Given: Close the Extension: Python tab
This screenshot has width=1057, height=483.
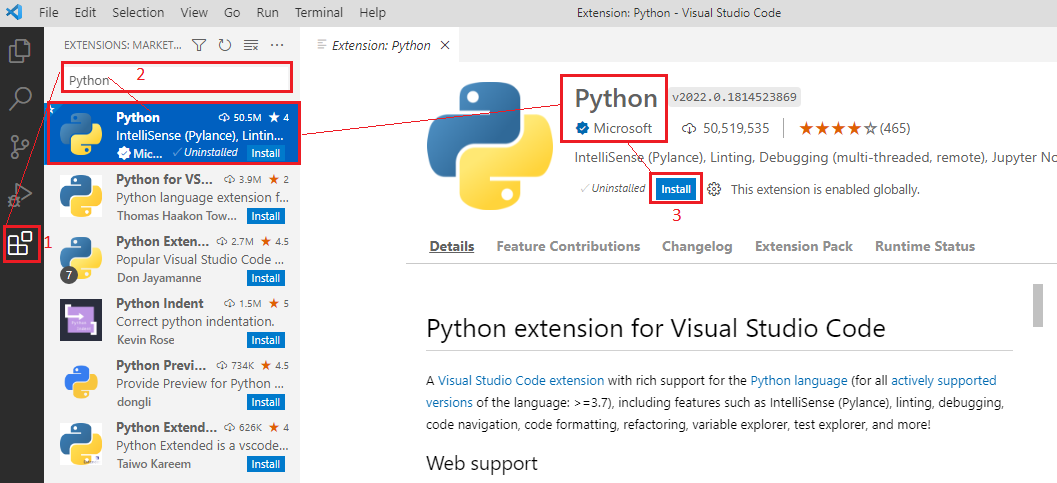Looking at the screenshot, I should [x=444, y=45].
